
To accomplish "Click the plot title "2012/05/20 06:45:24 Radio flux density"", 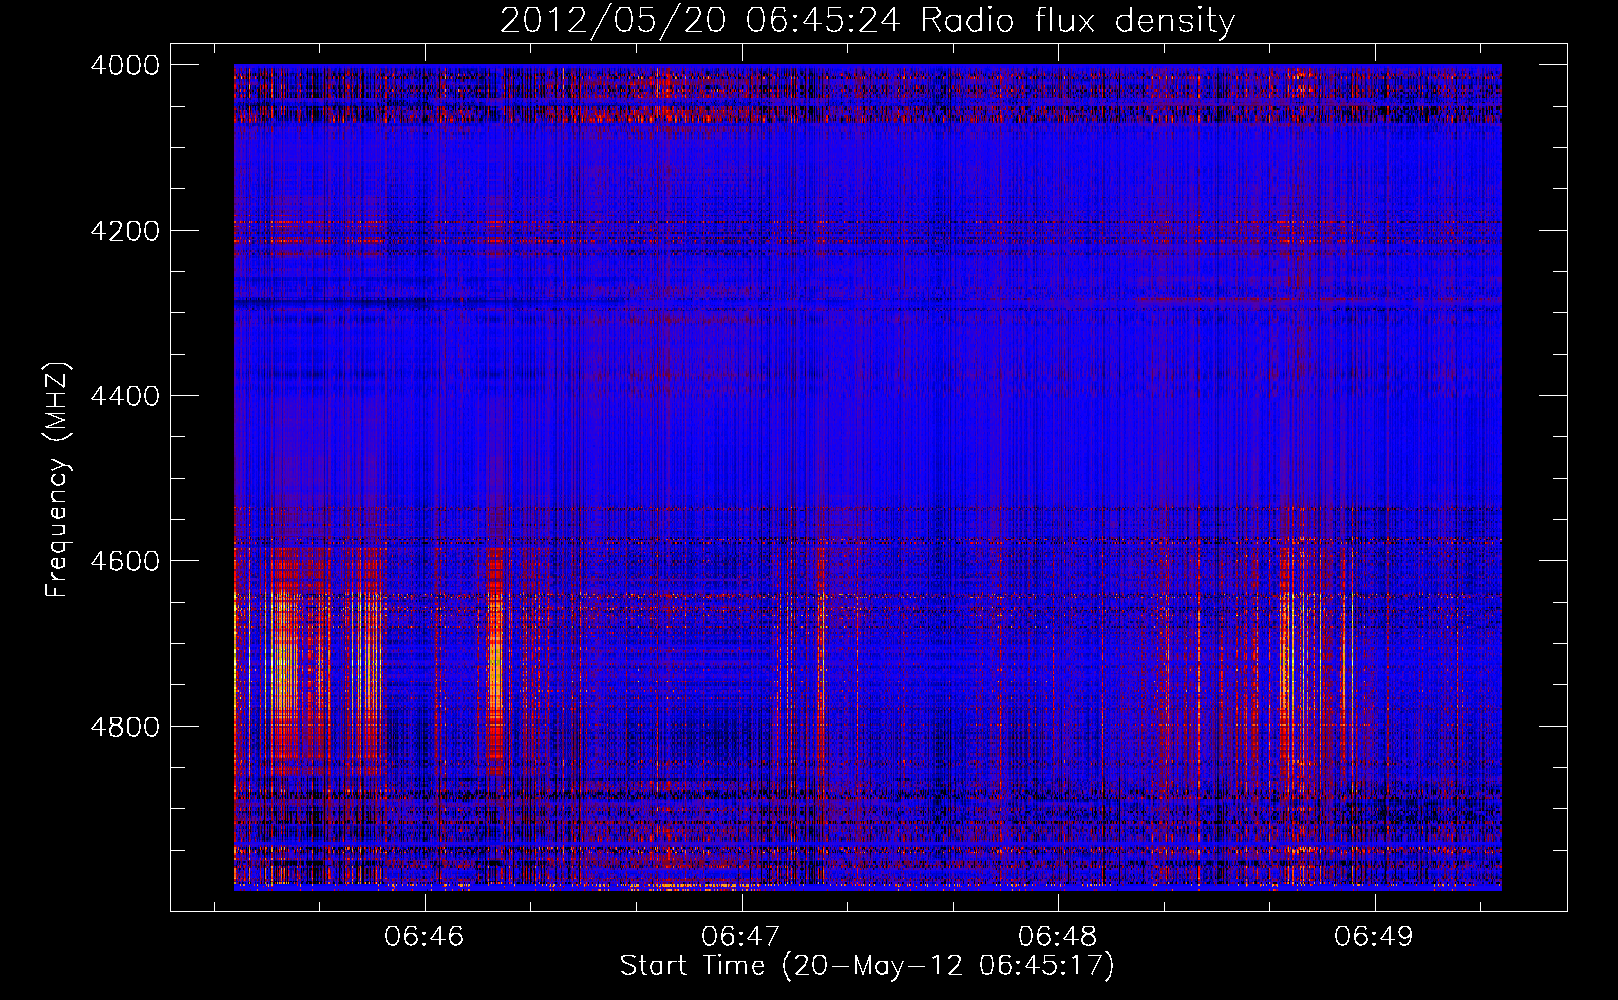I will (x=867, y=20).
